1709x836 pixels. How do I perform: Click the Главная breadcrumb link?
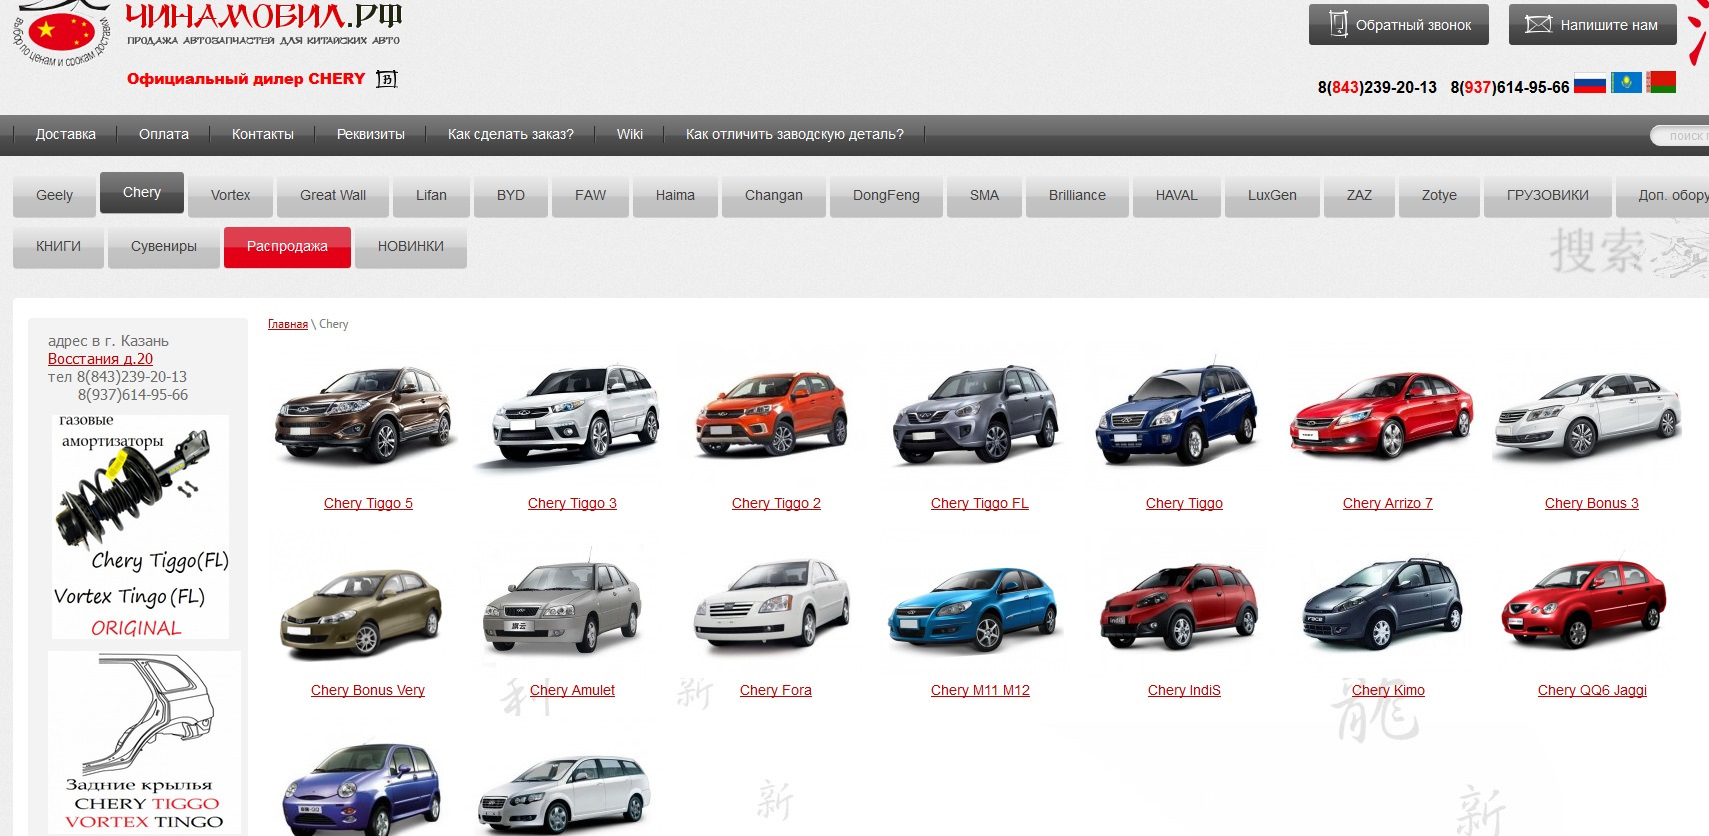tap(288, 324)
